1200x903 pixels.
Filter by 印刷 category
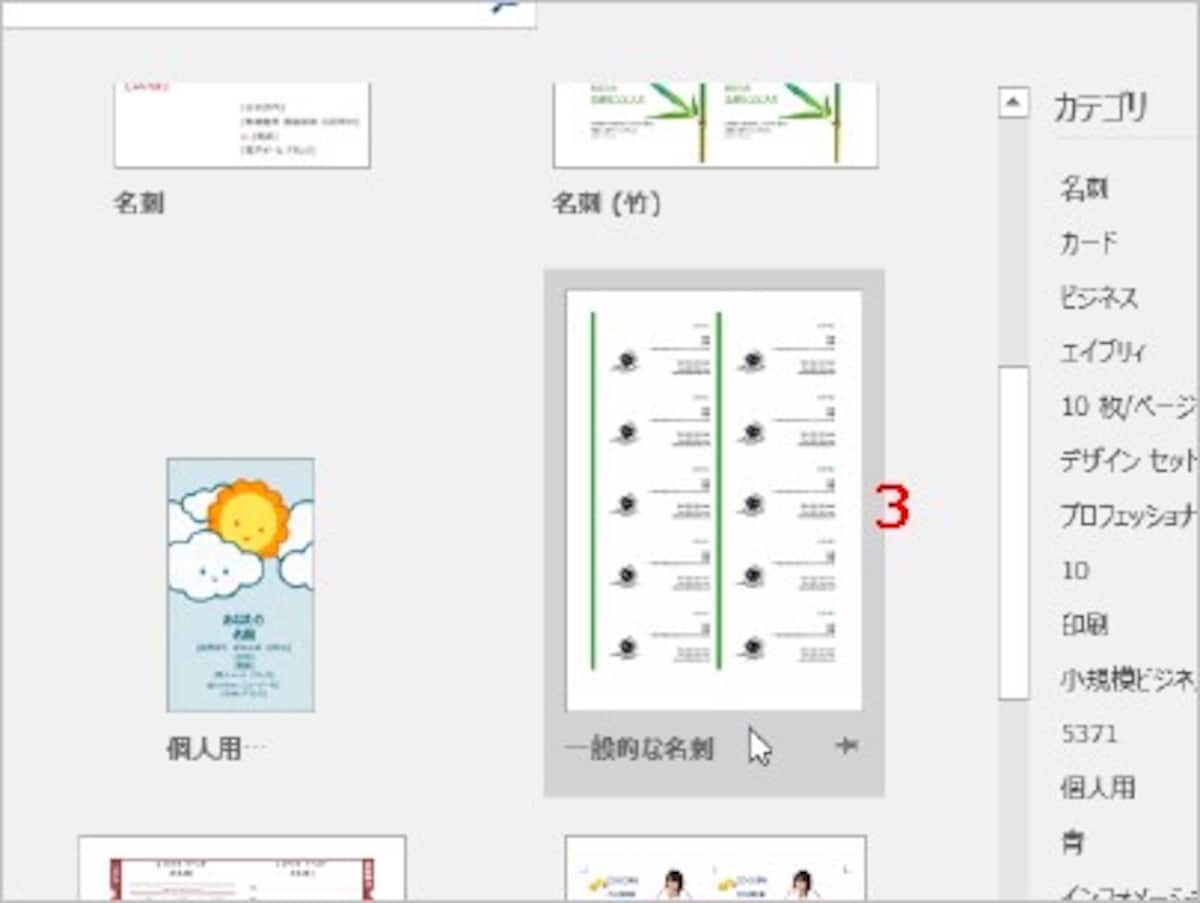pos(1085,626)
